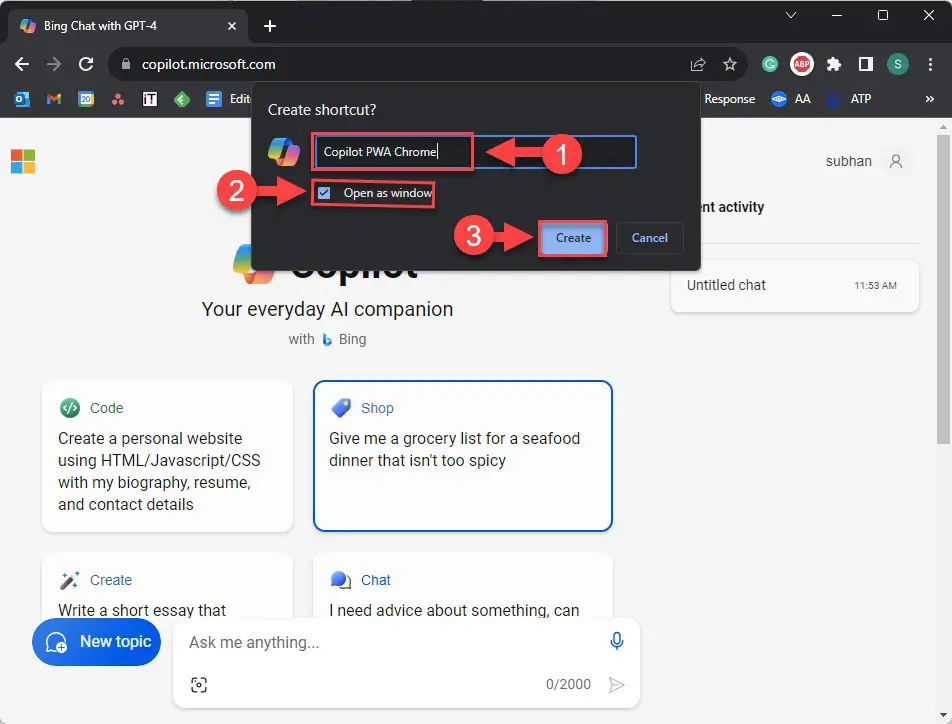Image resolution: width=952 pixels, height=724 pixels.
Task: Click the forward navigation arrow
Action: pyautogui.click(x=54, y=64)
